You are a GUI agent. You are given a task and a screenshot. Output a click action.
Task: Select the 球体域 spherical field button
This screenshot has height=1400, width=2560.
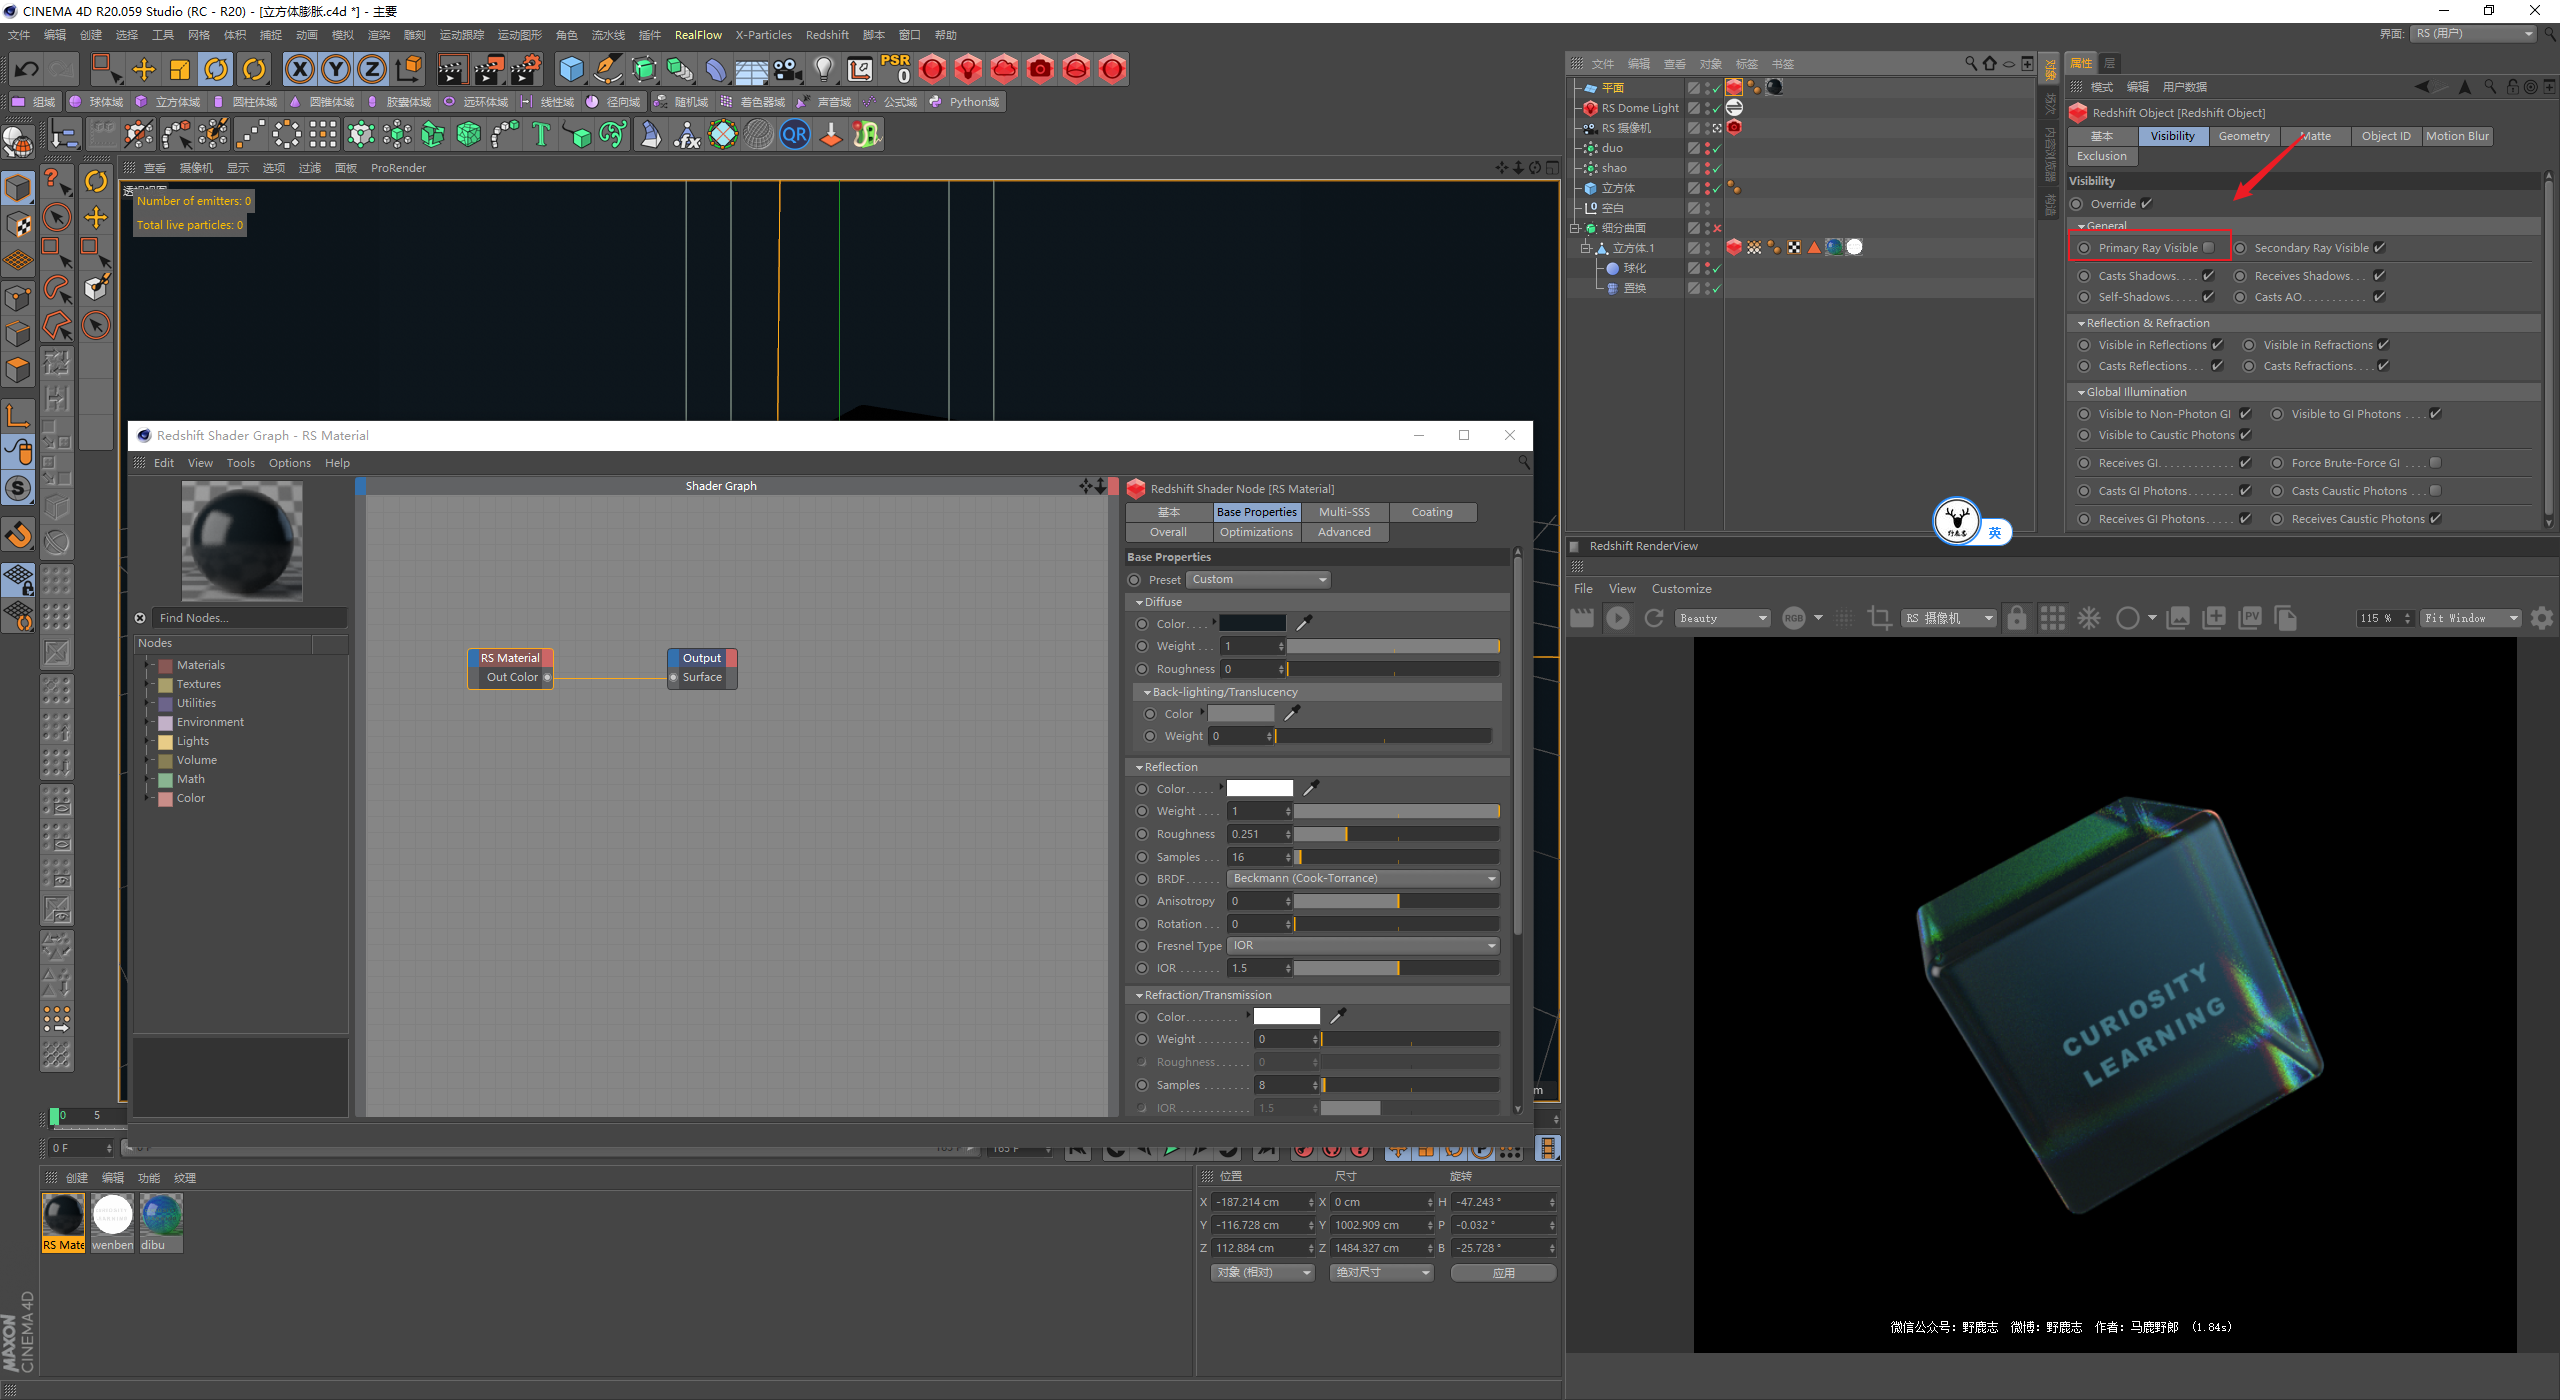point(96,102)
